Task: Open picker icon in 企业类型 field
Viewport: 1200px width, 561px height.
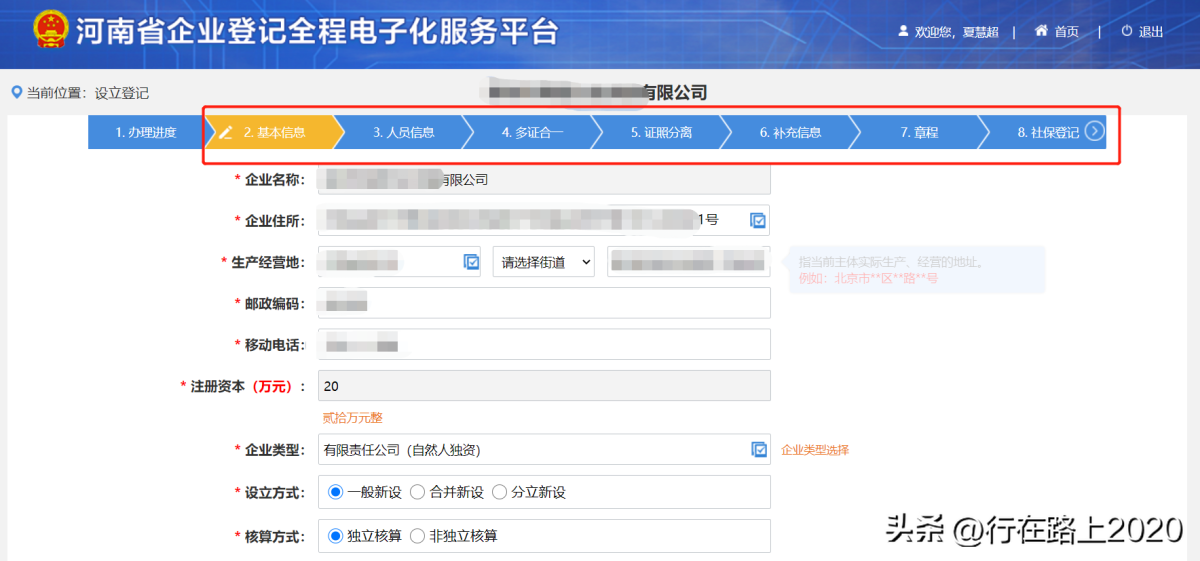Action: click(x=759, y=450)
